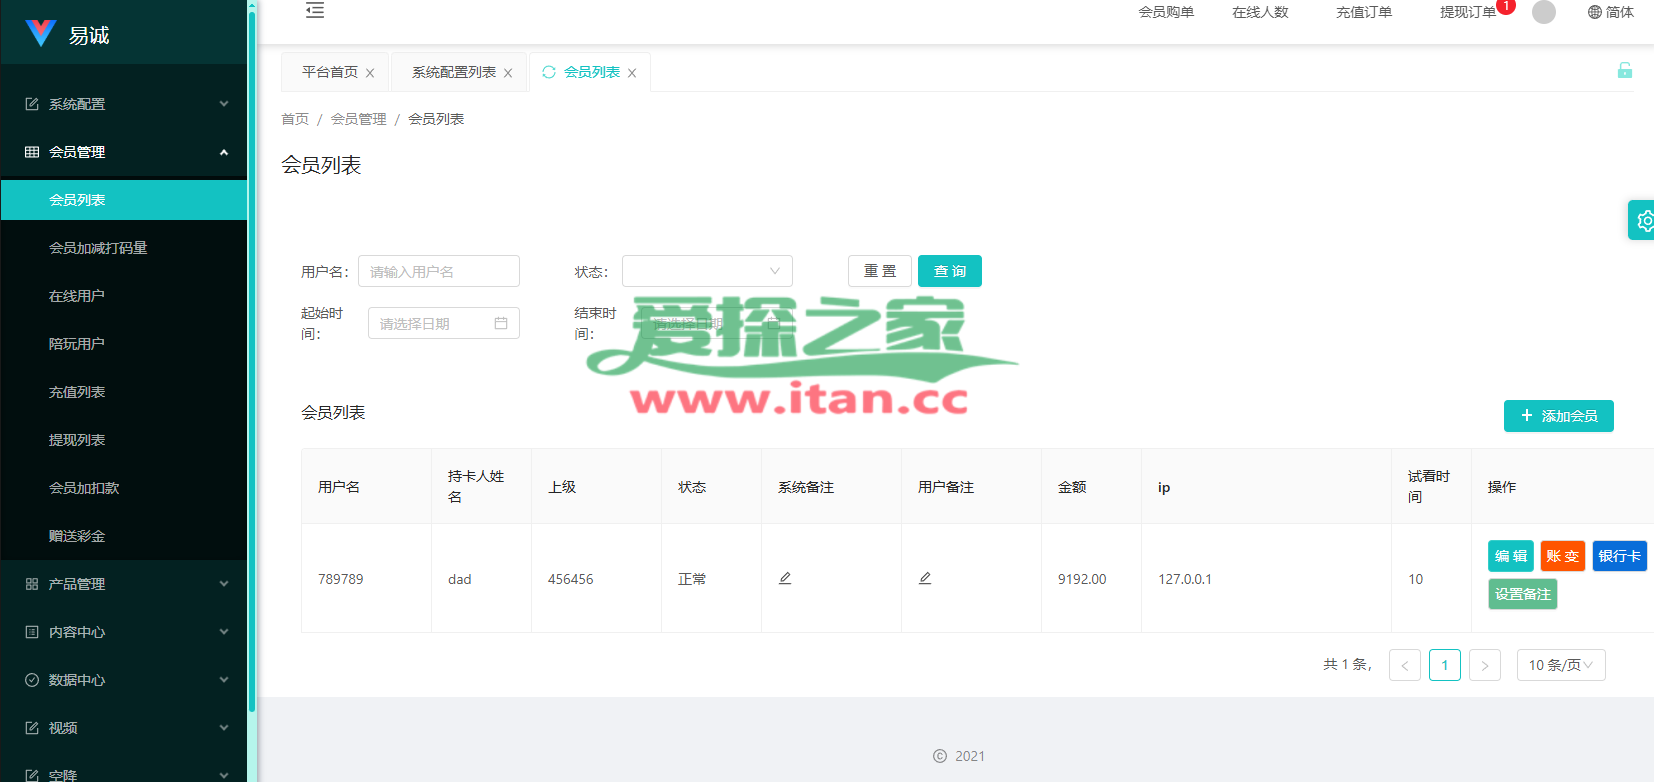Expand the 产品管理 sidebar menu
This screenshot has height=782, width=1654.
click(124, 584)
